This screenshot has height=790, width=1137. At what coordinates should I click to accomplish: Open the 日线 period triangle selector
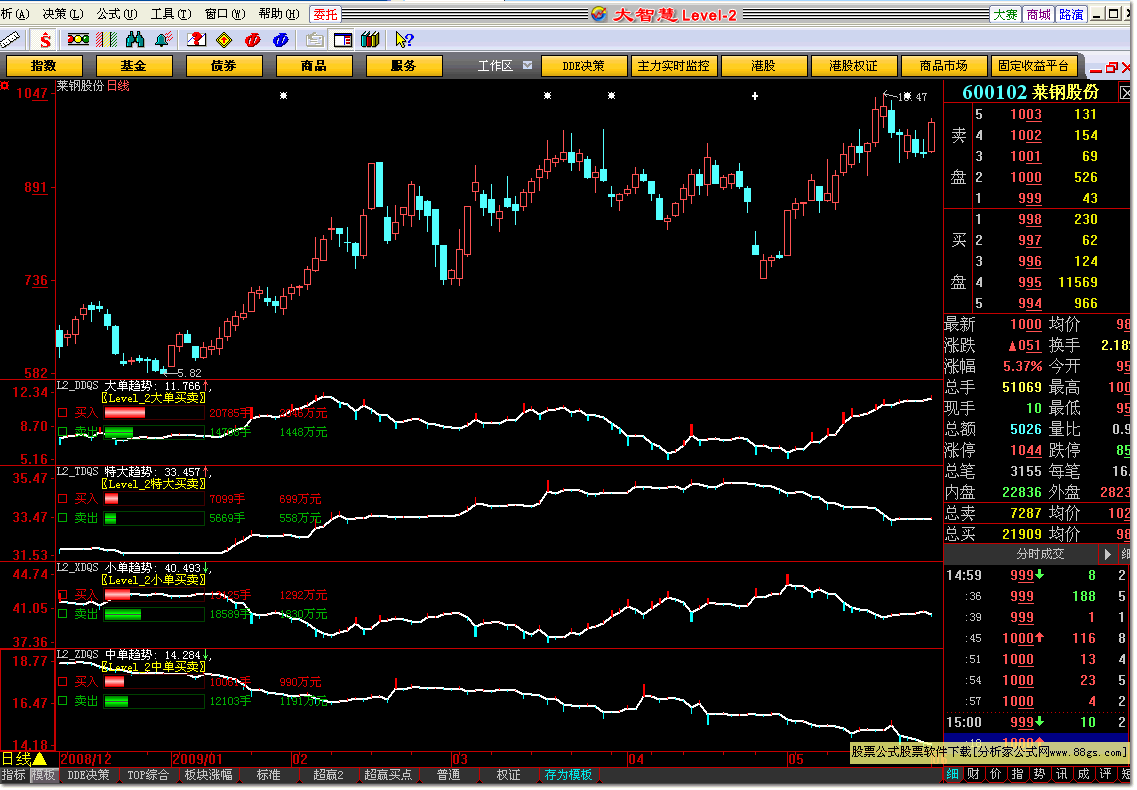pyautogui.click(x=40, y=759)
